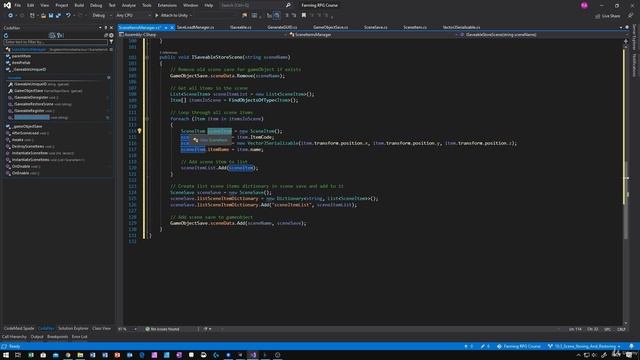Close the SceneItemsManager.cs tab
640x360 pixels.
point(172,27)
